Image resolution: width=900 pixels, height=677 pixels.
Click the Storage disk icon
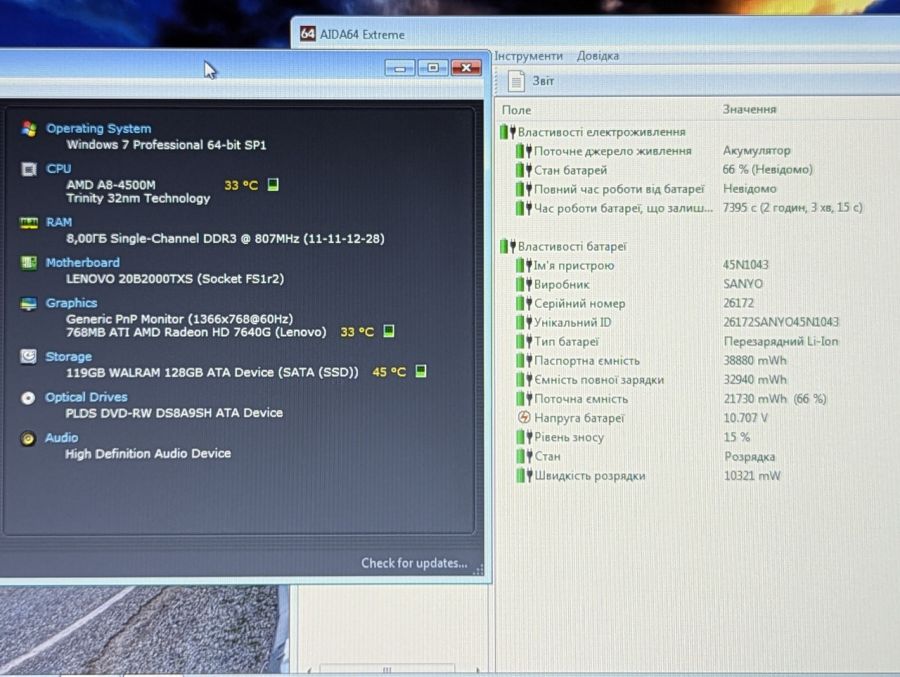[28, 357]
